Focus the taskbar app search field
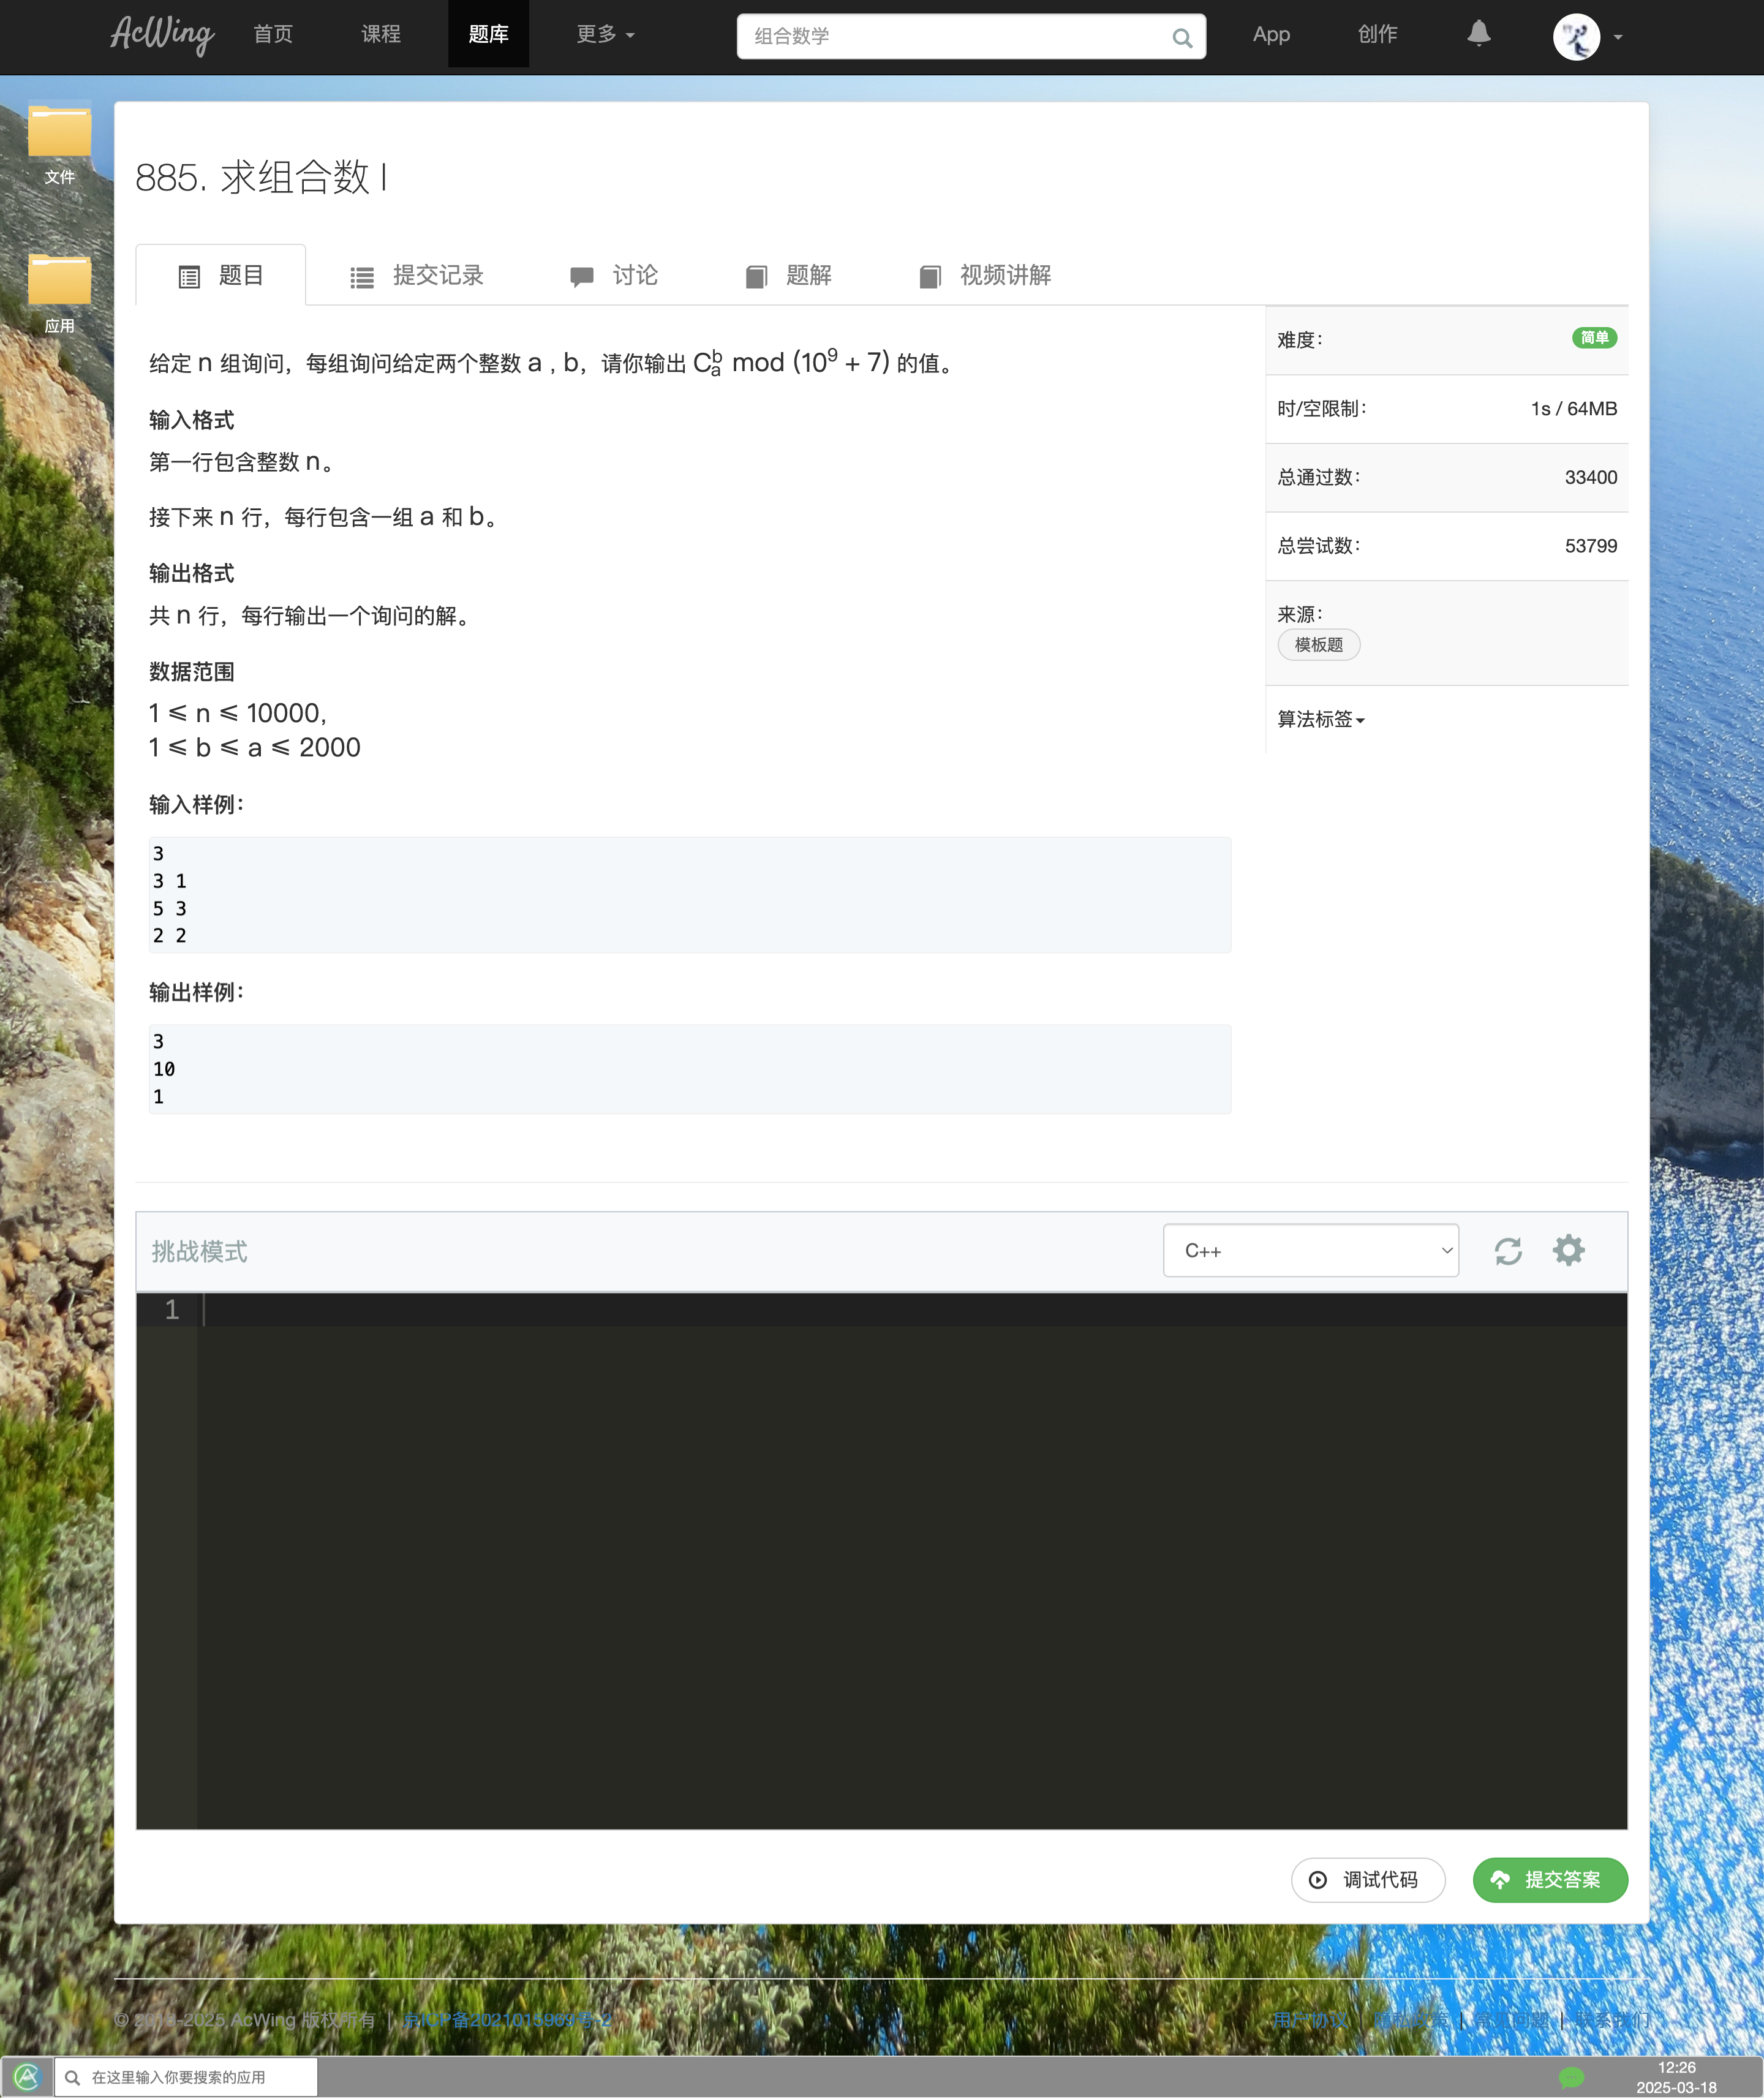 point(186,2077)
